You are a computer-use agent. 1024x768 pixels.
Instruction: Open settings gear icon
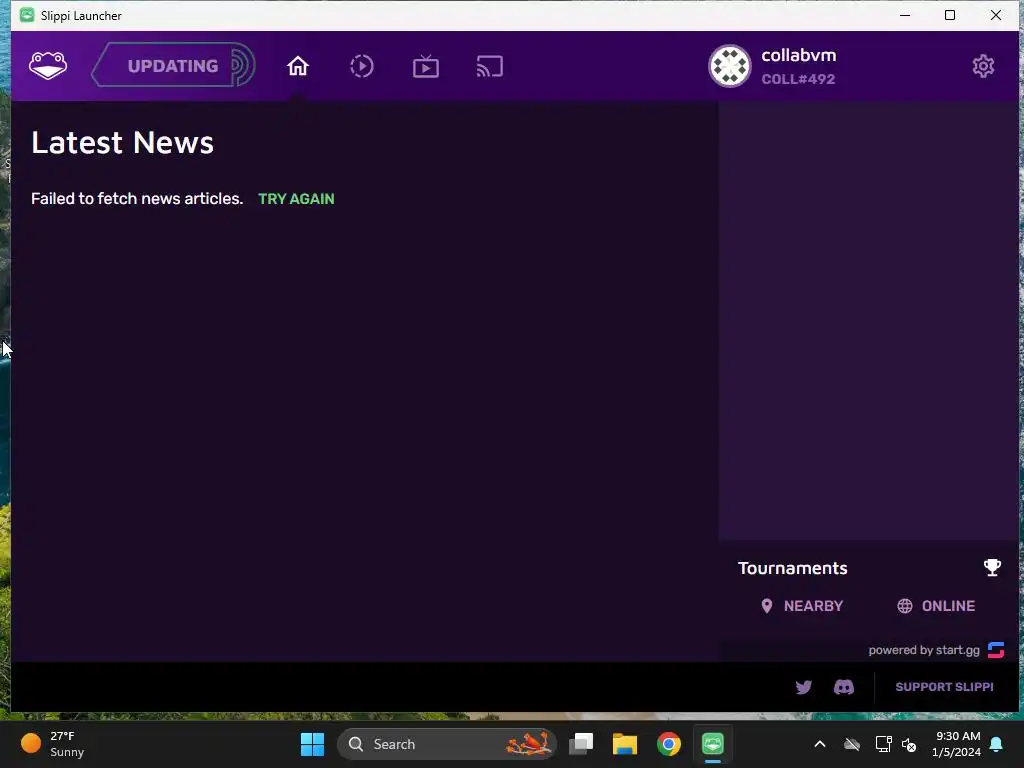click(983, 66)
